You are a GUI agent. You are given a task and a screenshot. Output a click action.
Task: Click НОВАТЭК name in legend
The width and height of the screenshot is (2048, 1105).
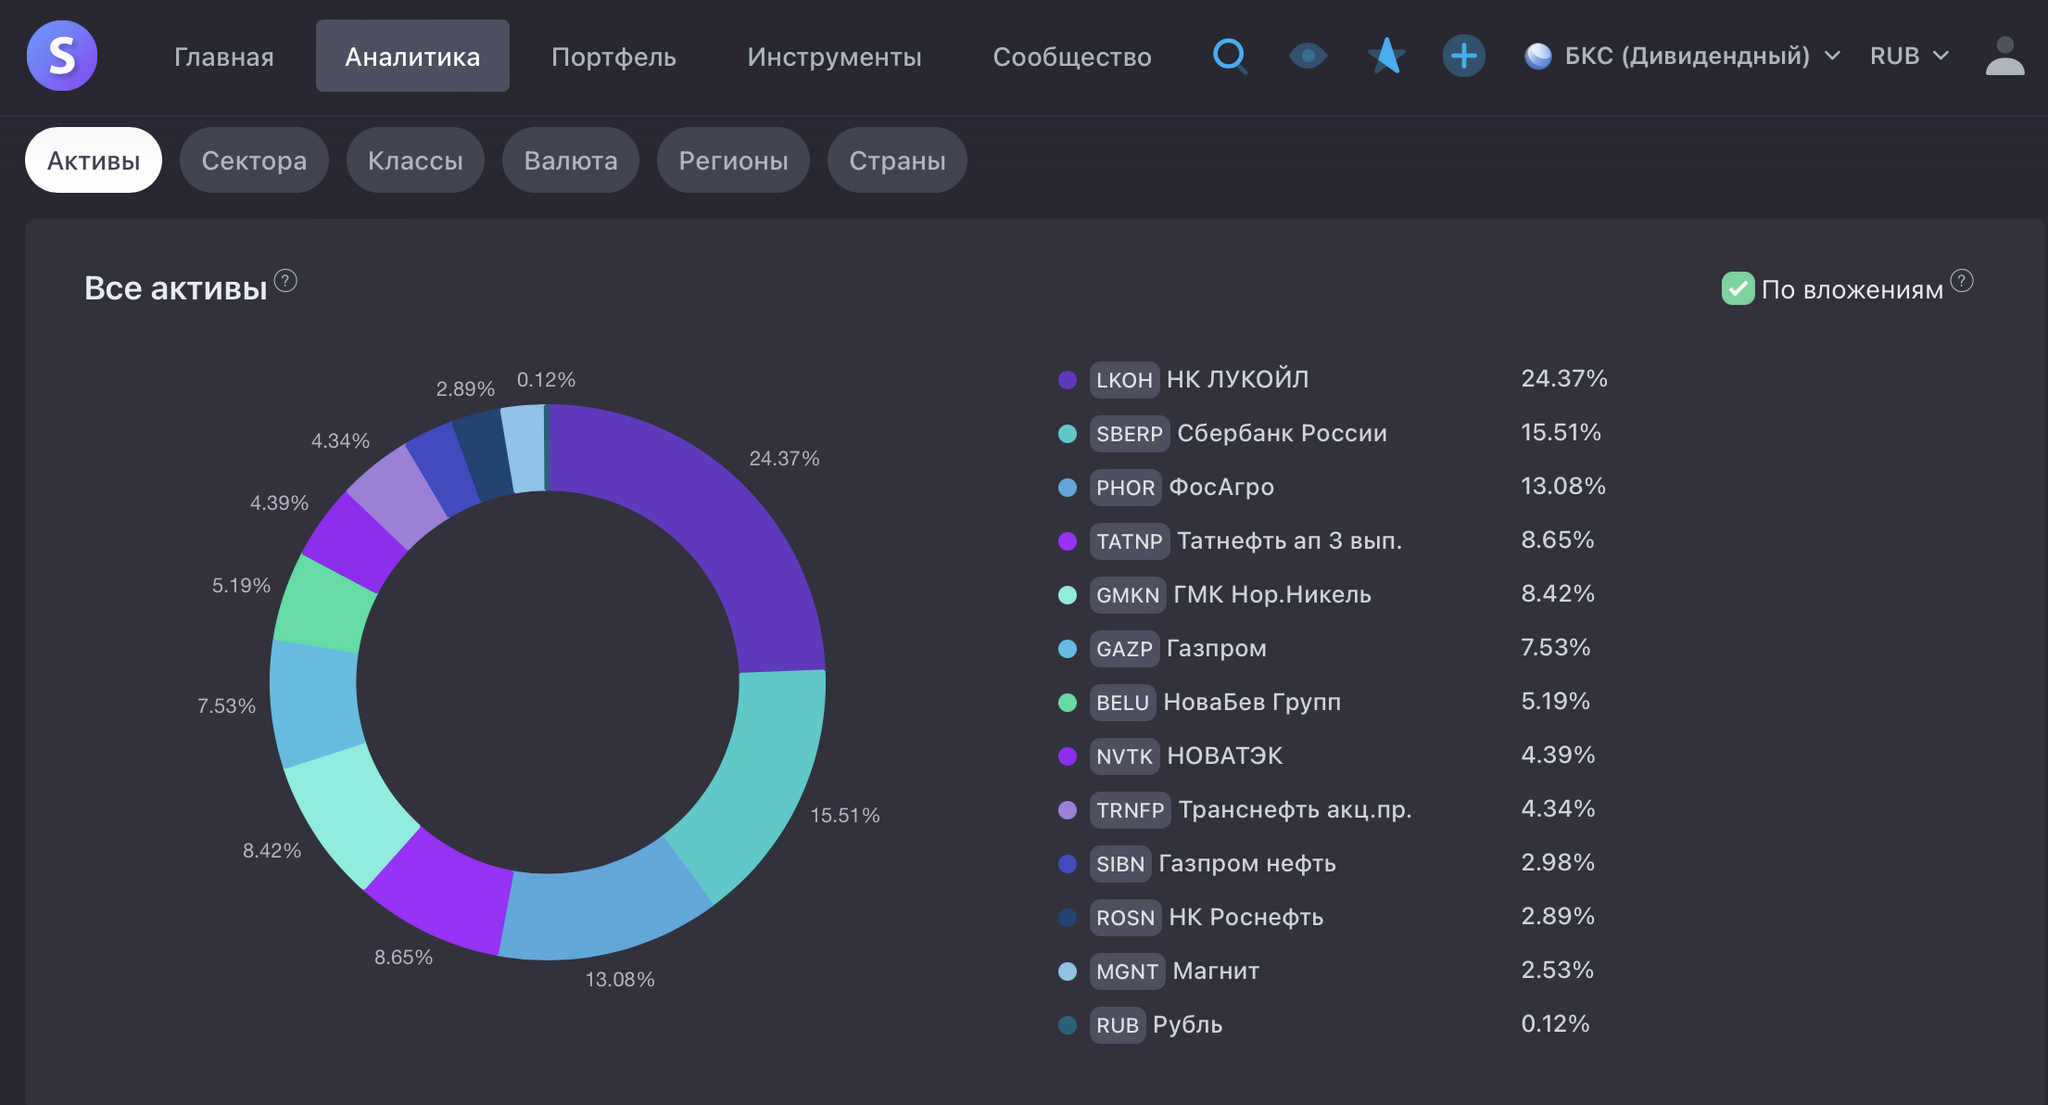pyautogui.click(x=1225, y=756)
